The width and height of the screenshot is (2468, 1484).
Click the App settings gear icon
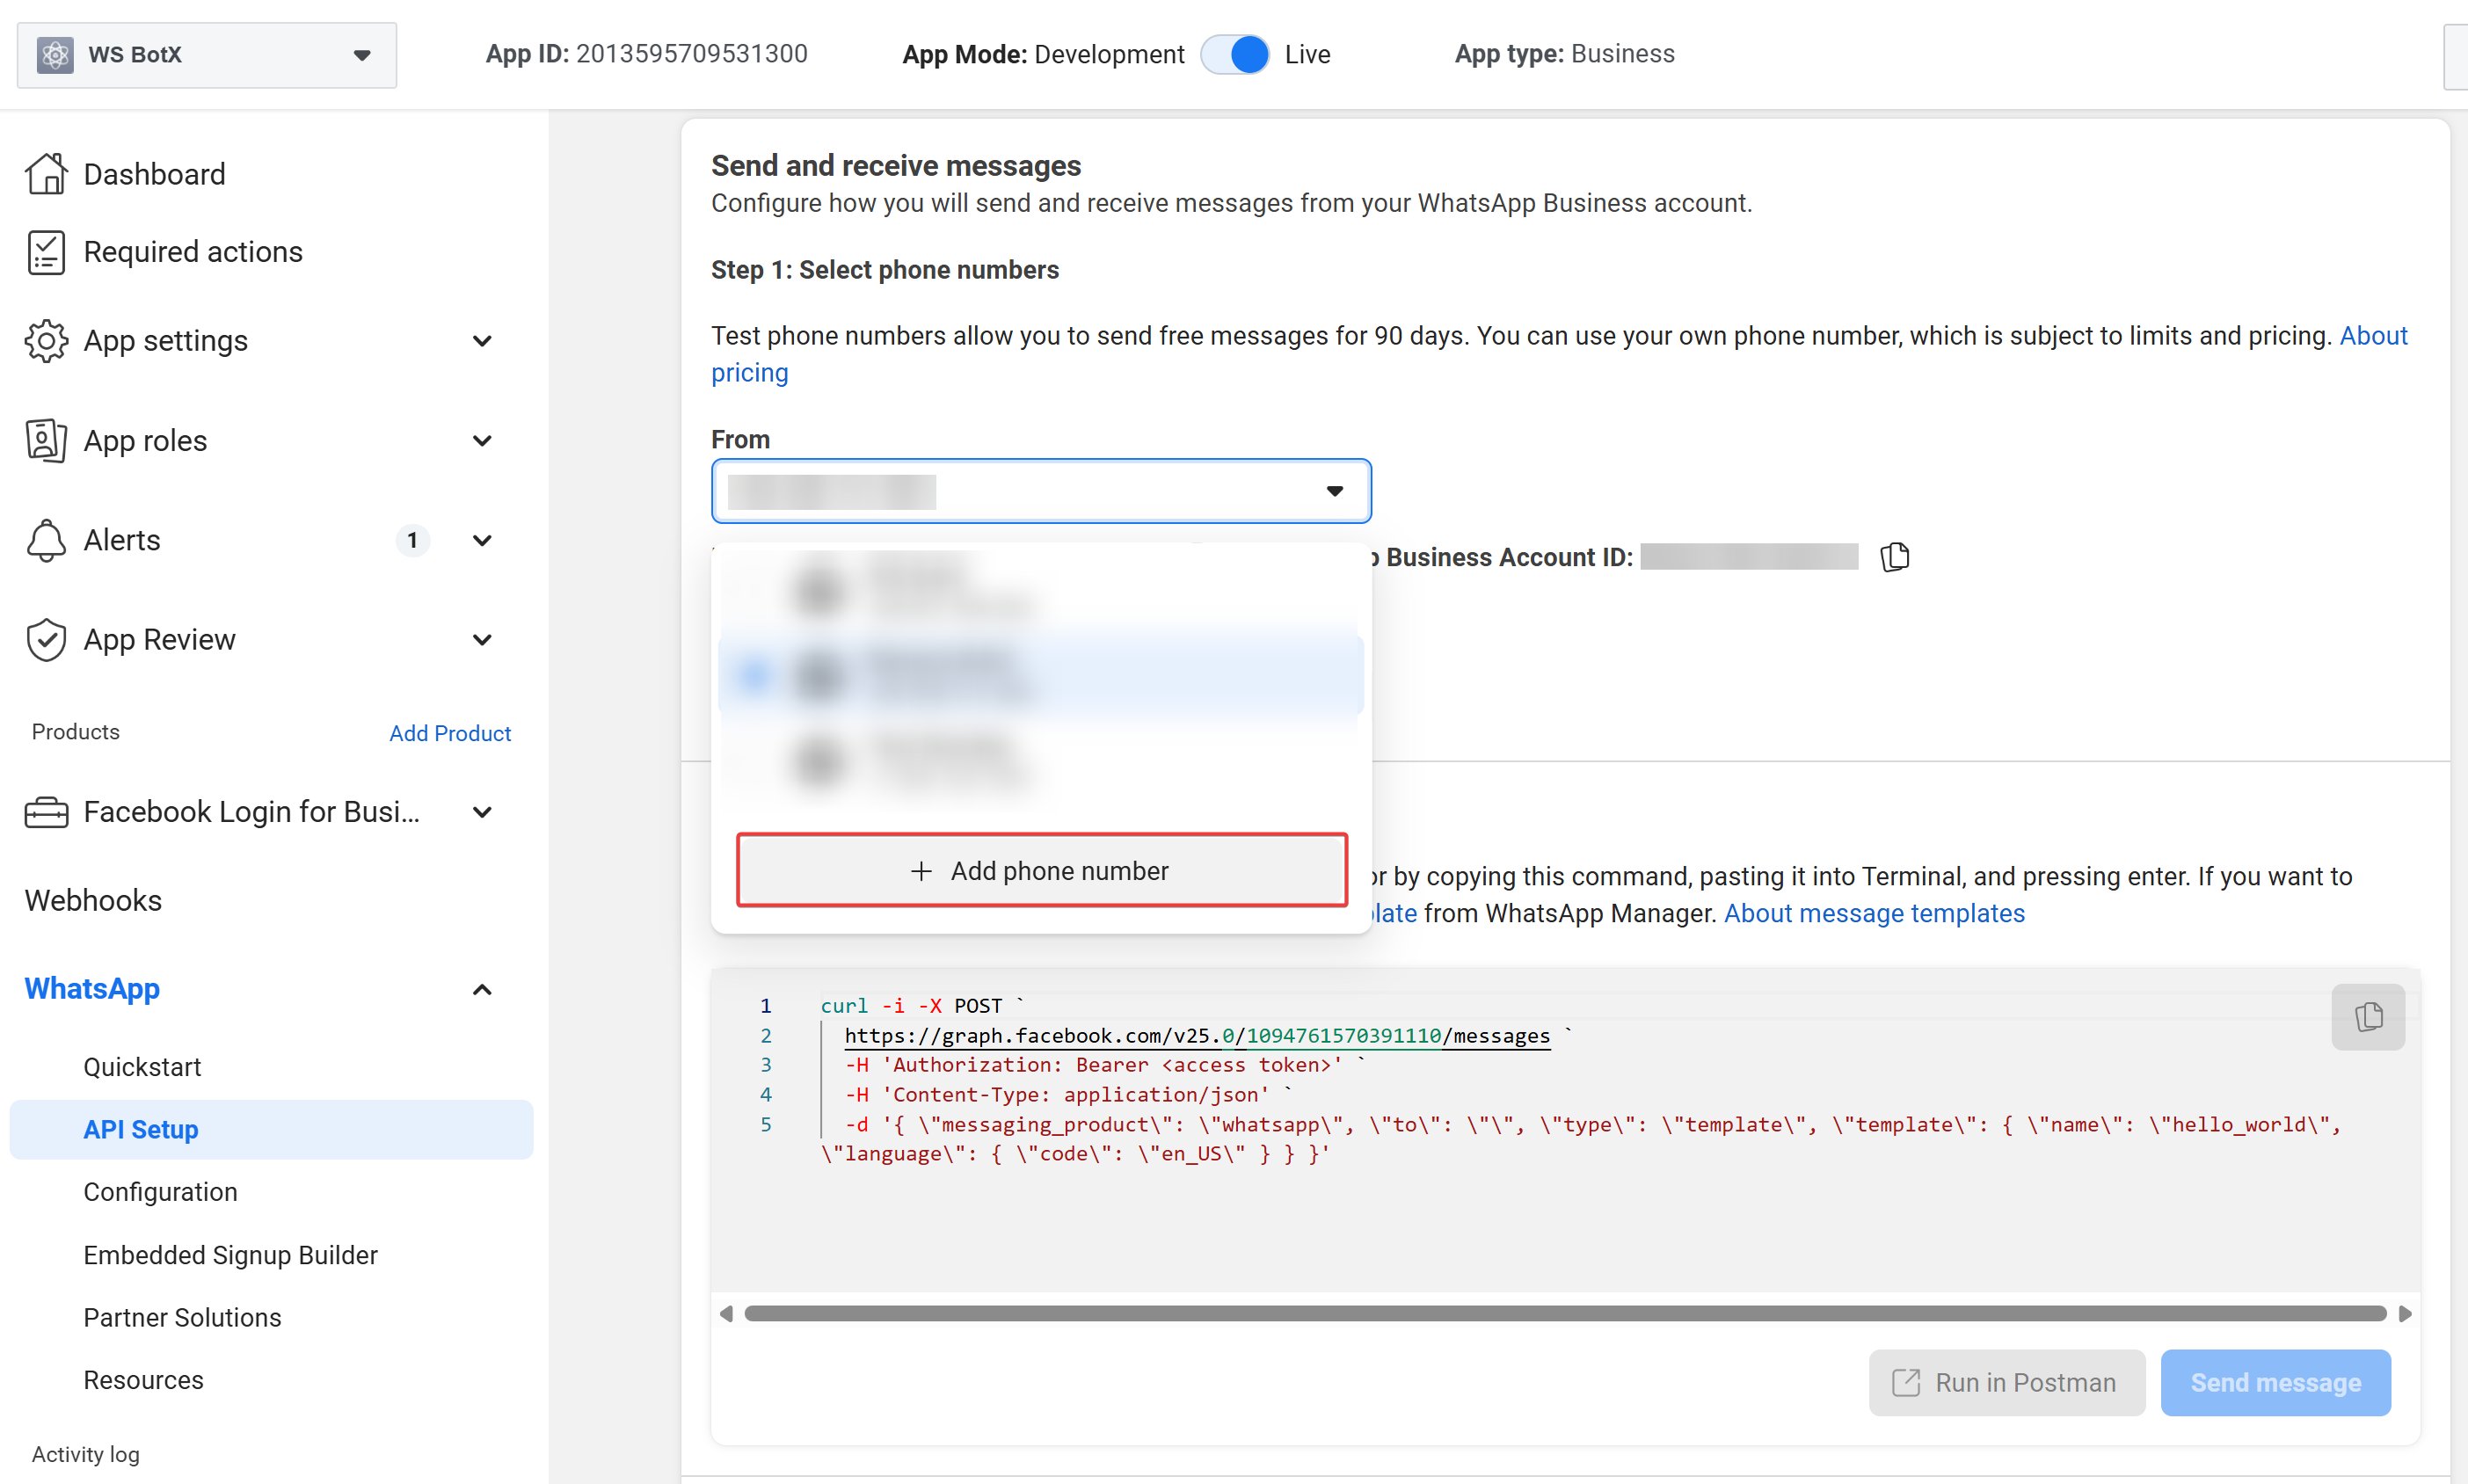46,341
